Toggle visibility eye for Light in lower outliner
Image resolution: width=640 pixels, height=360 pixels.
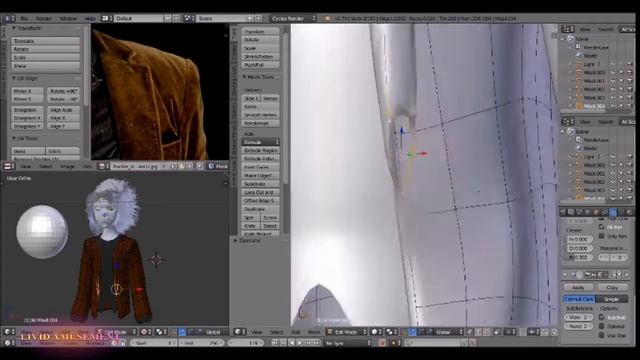(x=613, y=156)
